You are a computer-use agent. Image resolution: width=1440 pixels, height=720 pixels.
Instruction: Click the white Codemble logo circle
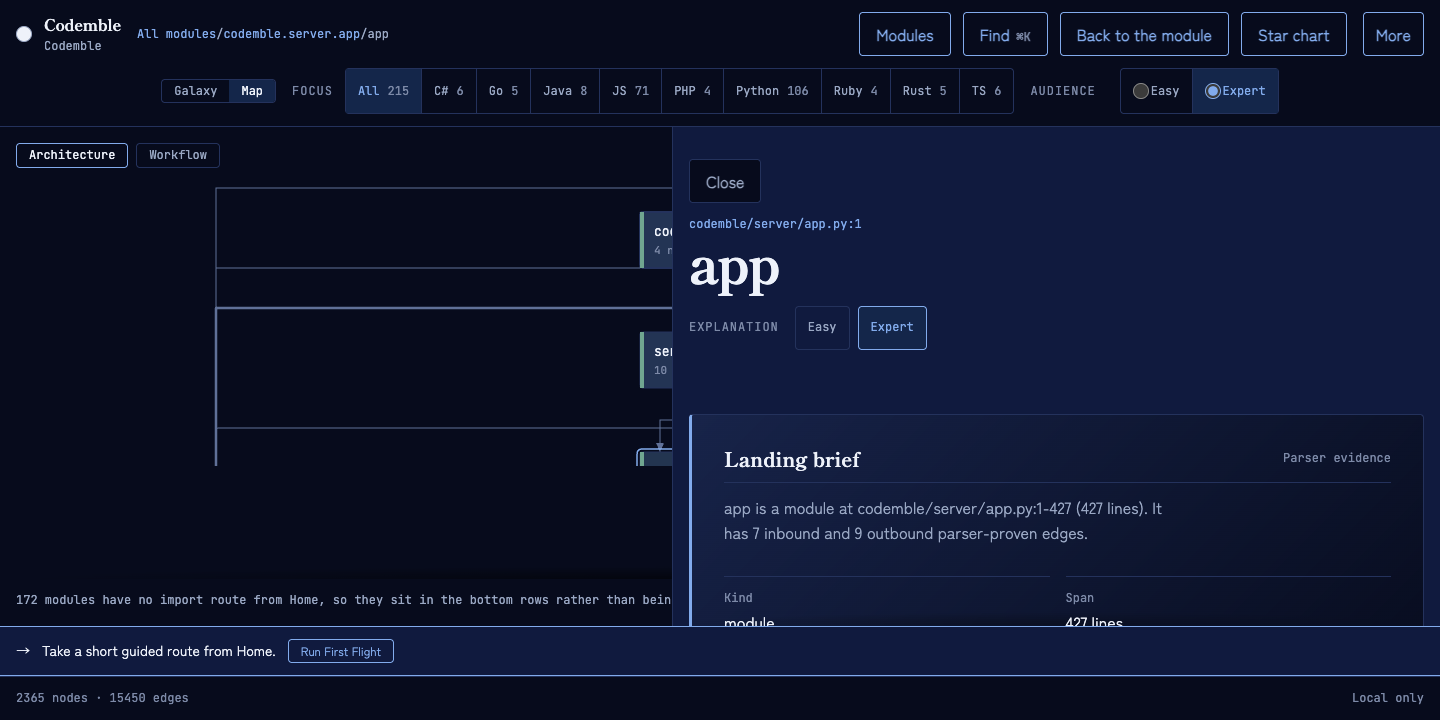tap(24, 35)
